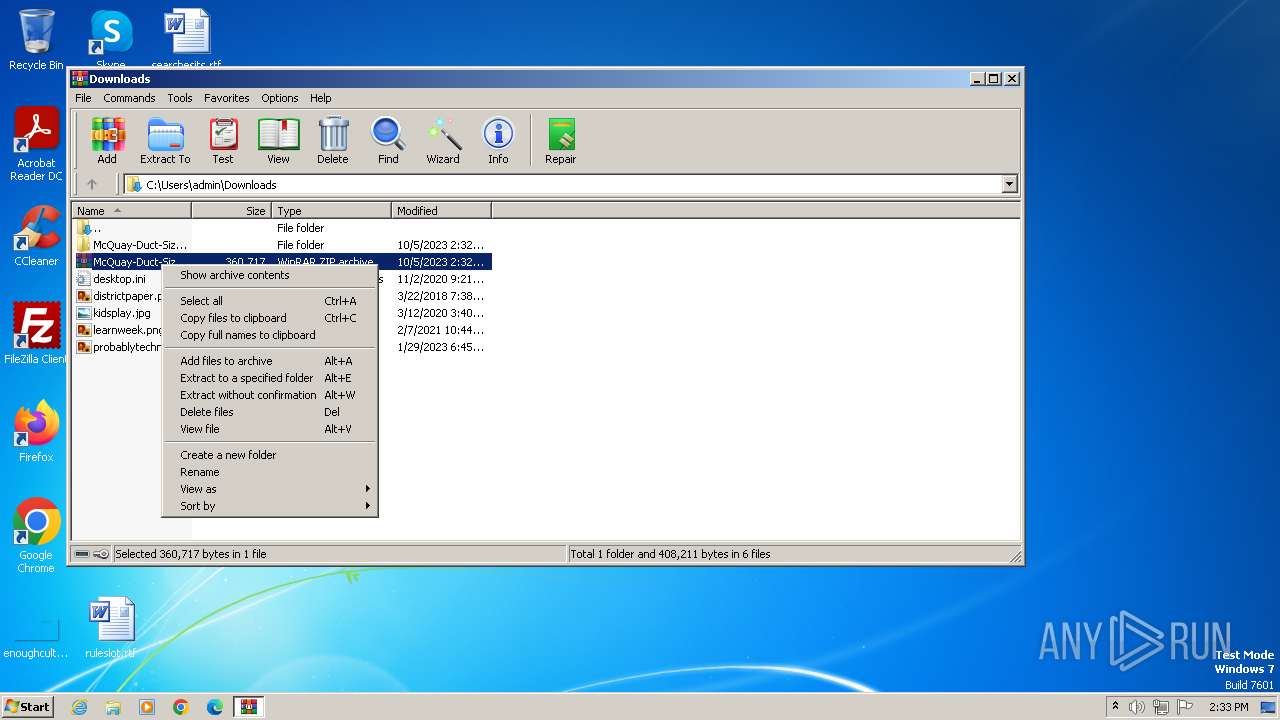Open Windows Explorer from taskbar

[x=113, y=707]
